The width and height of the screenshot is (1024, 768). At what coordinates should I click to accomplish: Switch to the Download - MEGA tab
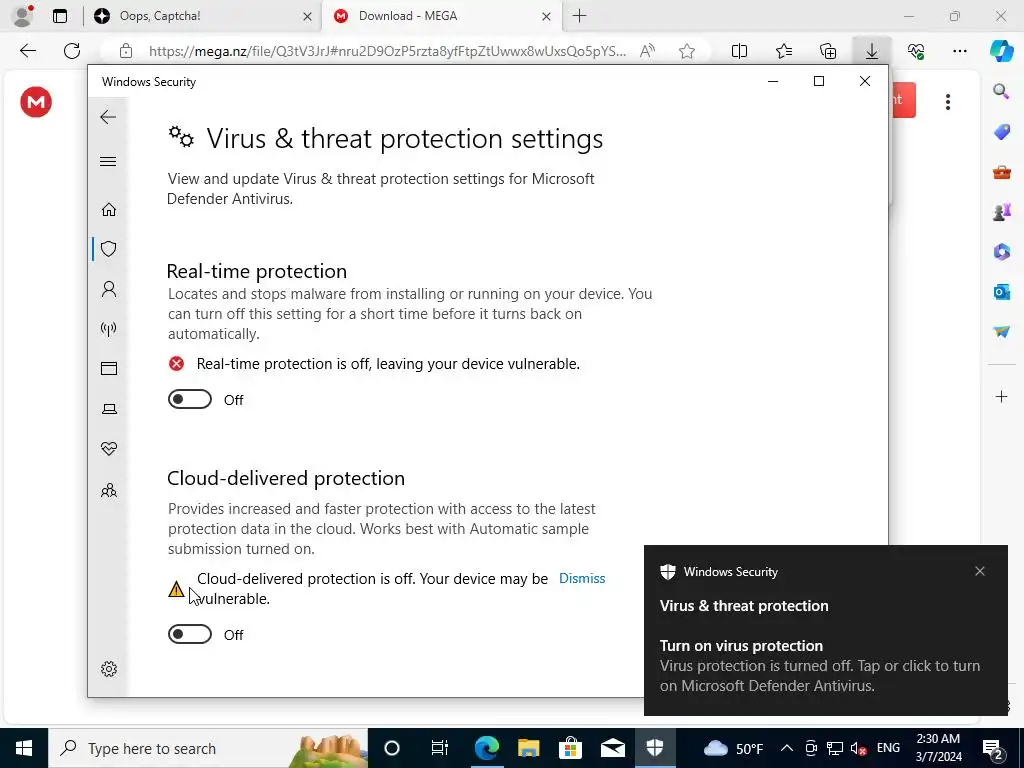click(442, 16)
